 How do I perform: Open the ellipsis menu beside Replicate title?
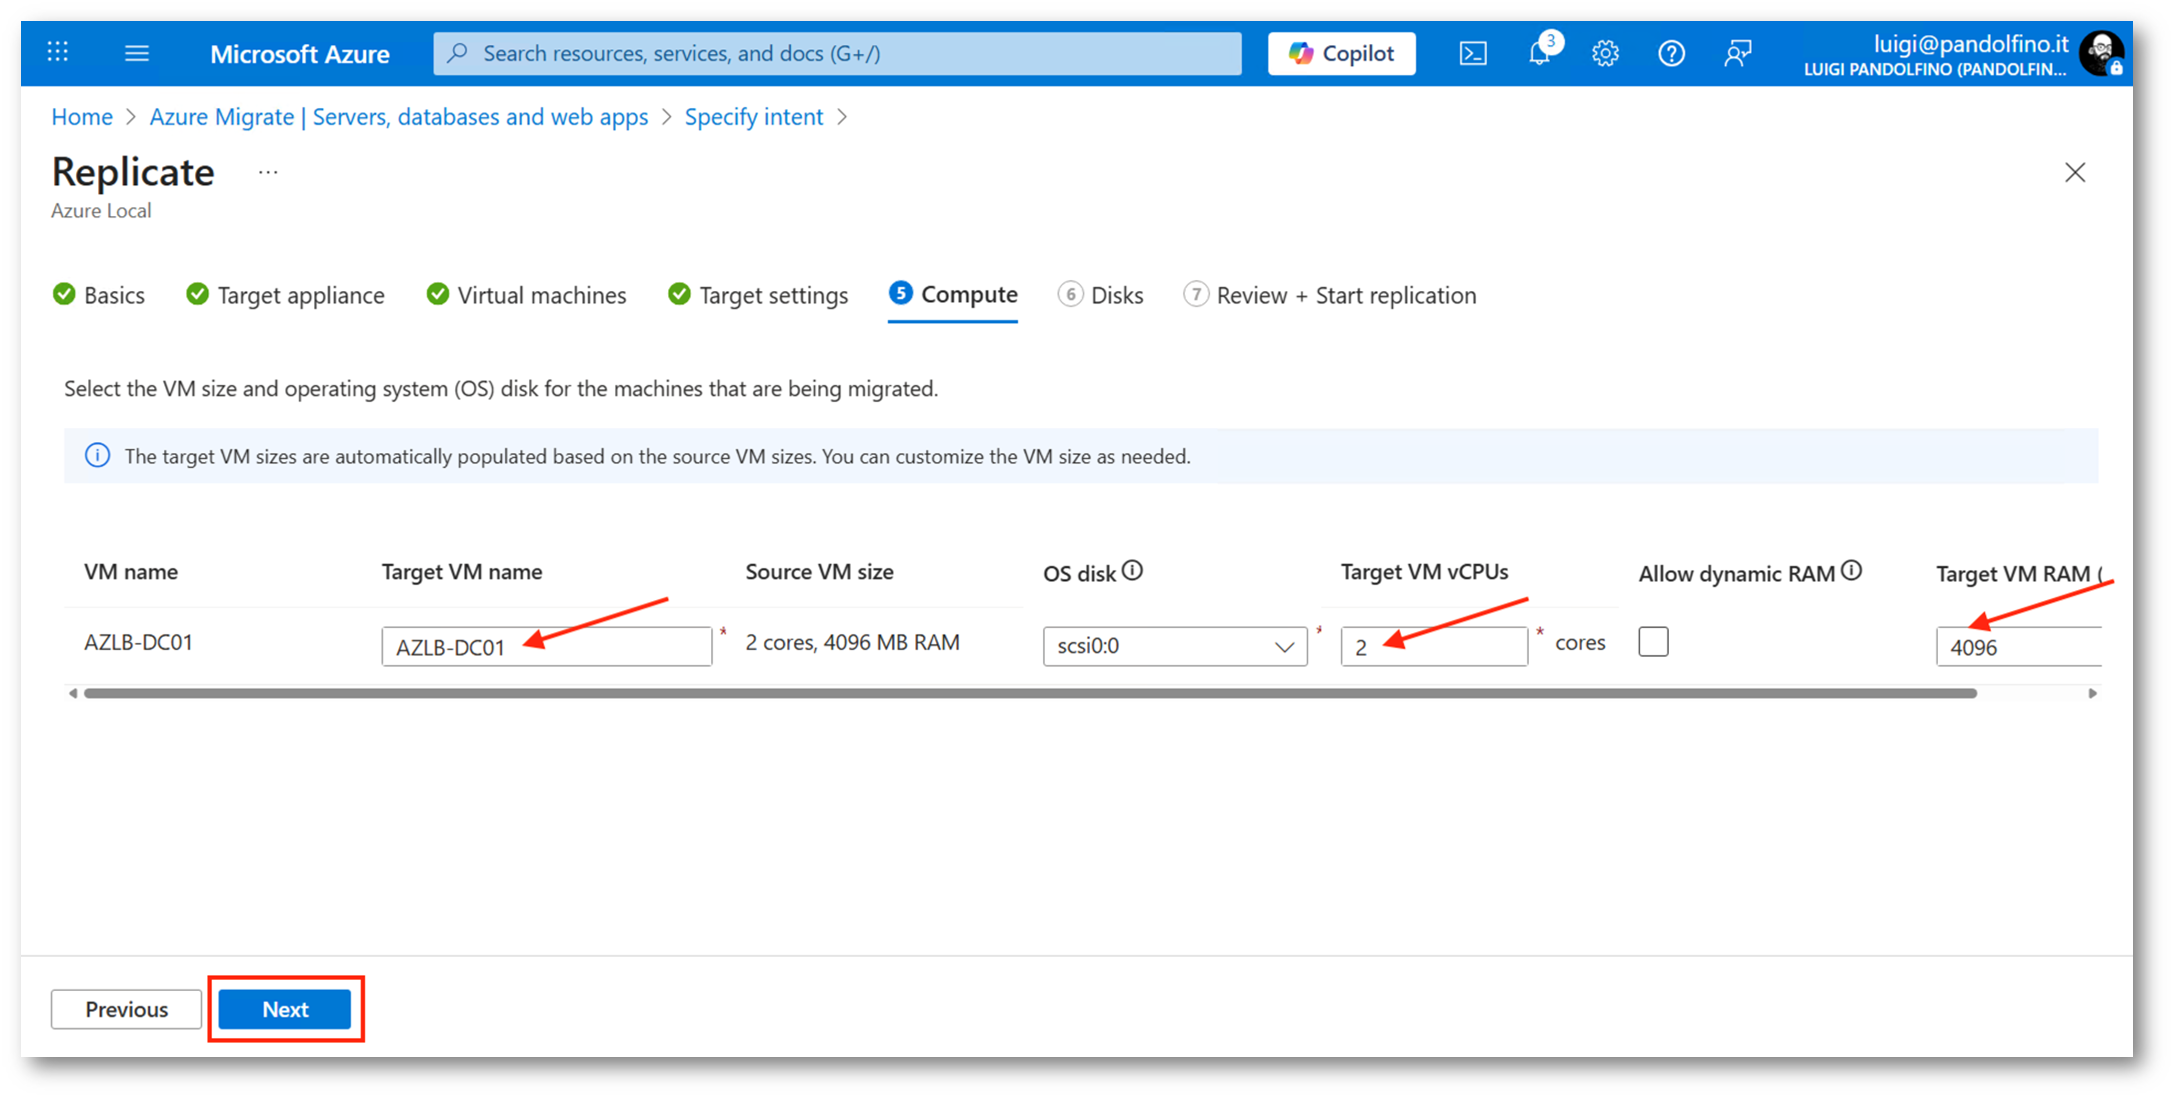(x=267, y=173)
